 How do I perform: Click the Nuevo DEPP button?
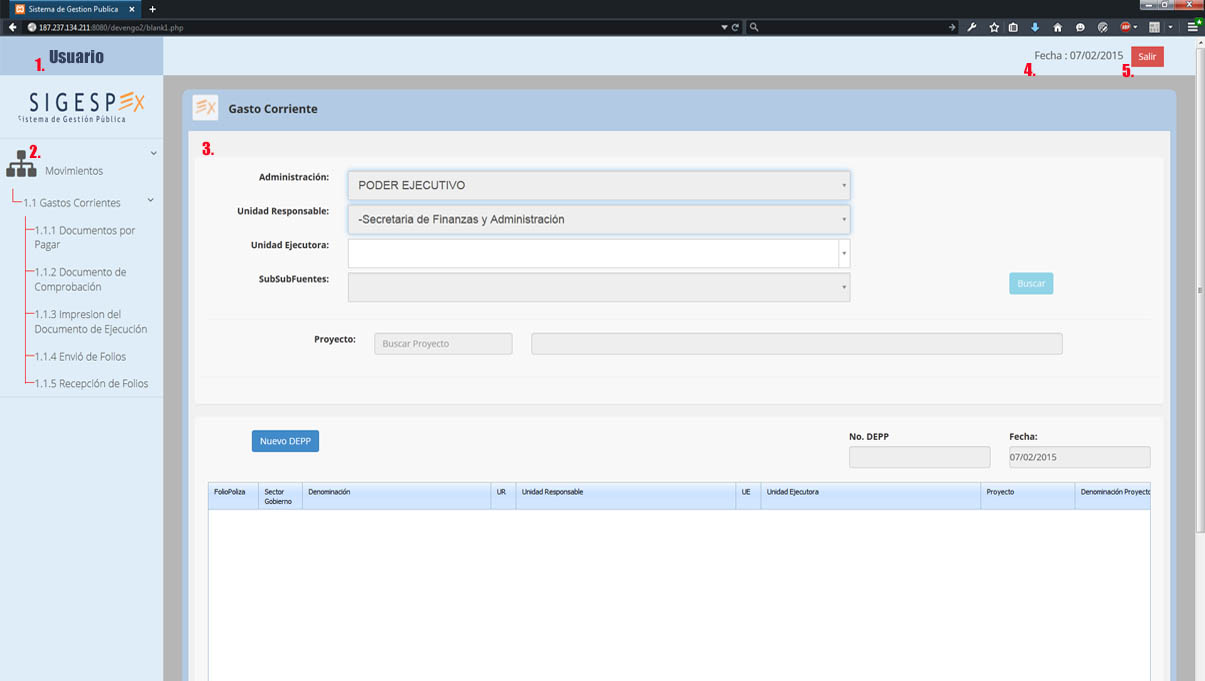click(285, 441)
